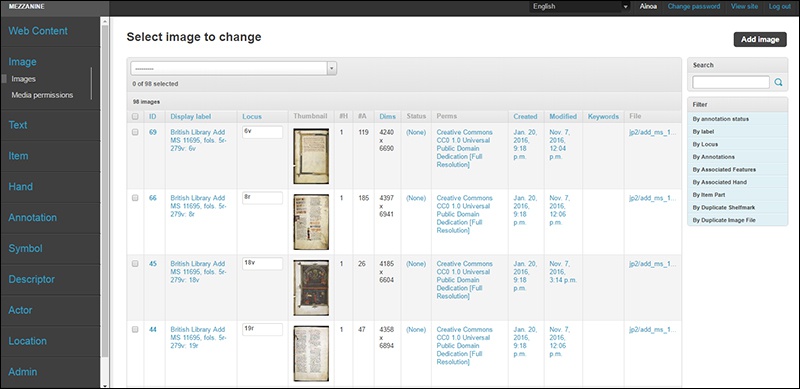Screen dimensions: 800x389
Task: Edit the Locus field containing 18v
Action: [262, 264]
